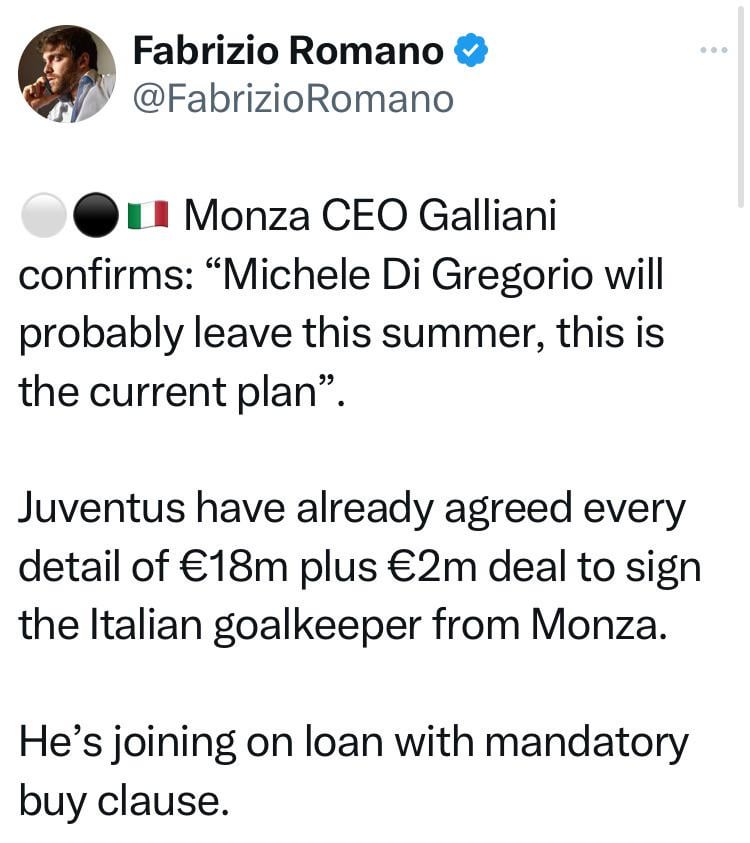Click the Fabrizio Romano display name
The width and height of the screenshot is (750, 843).
click(288, 51)
